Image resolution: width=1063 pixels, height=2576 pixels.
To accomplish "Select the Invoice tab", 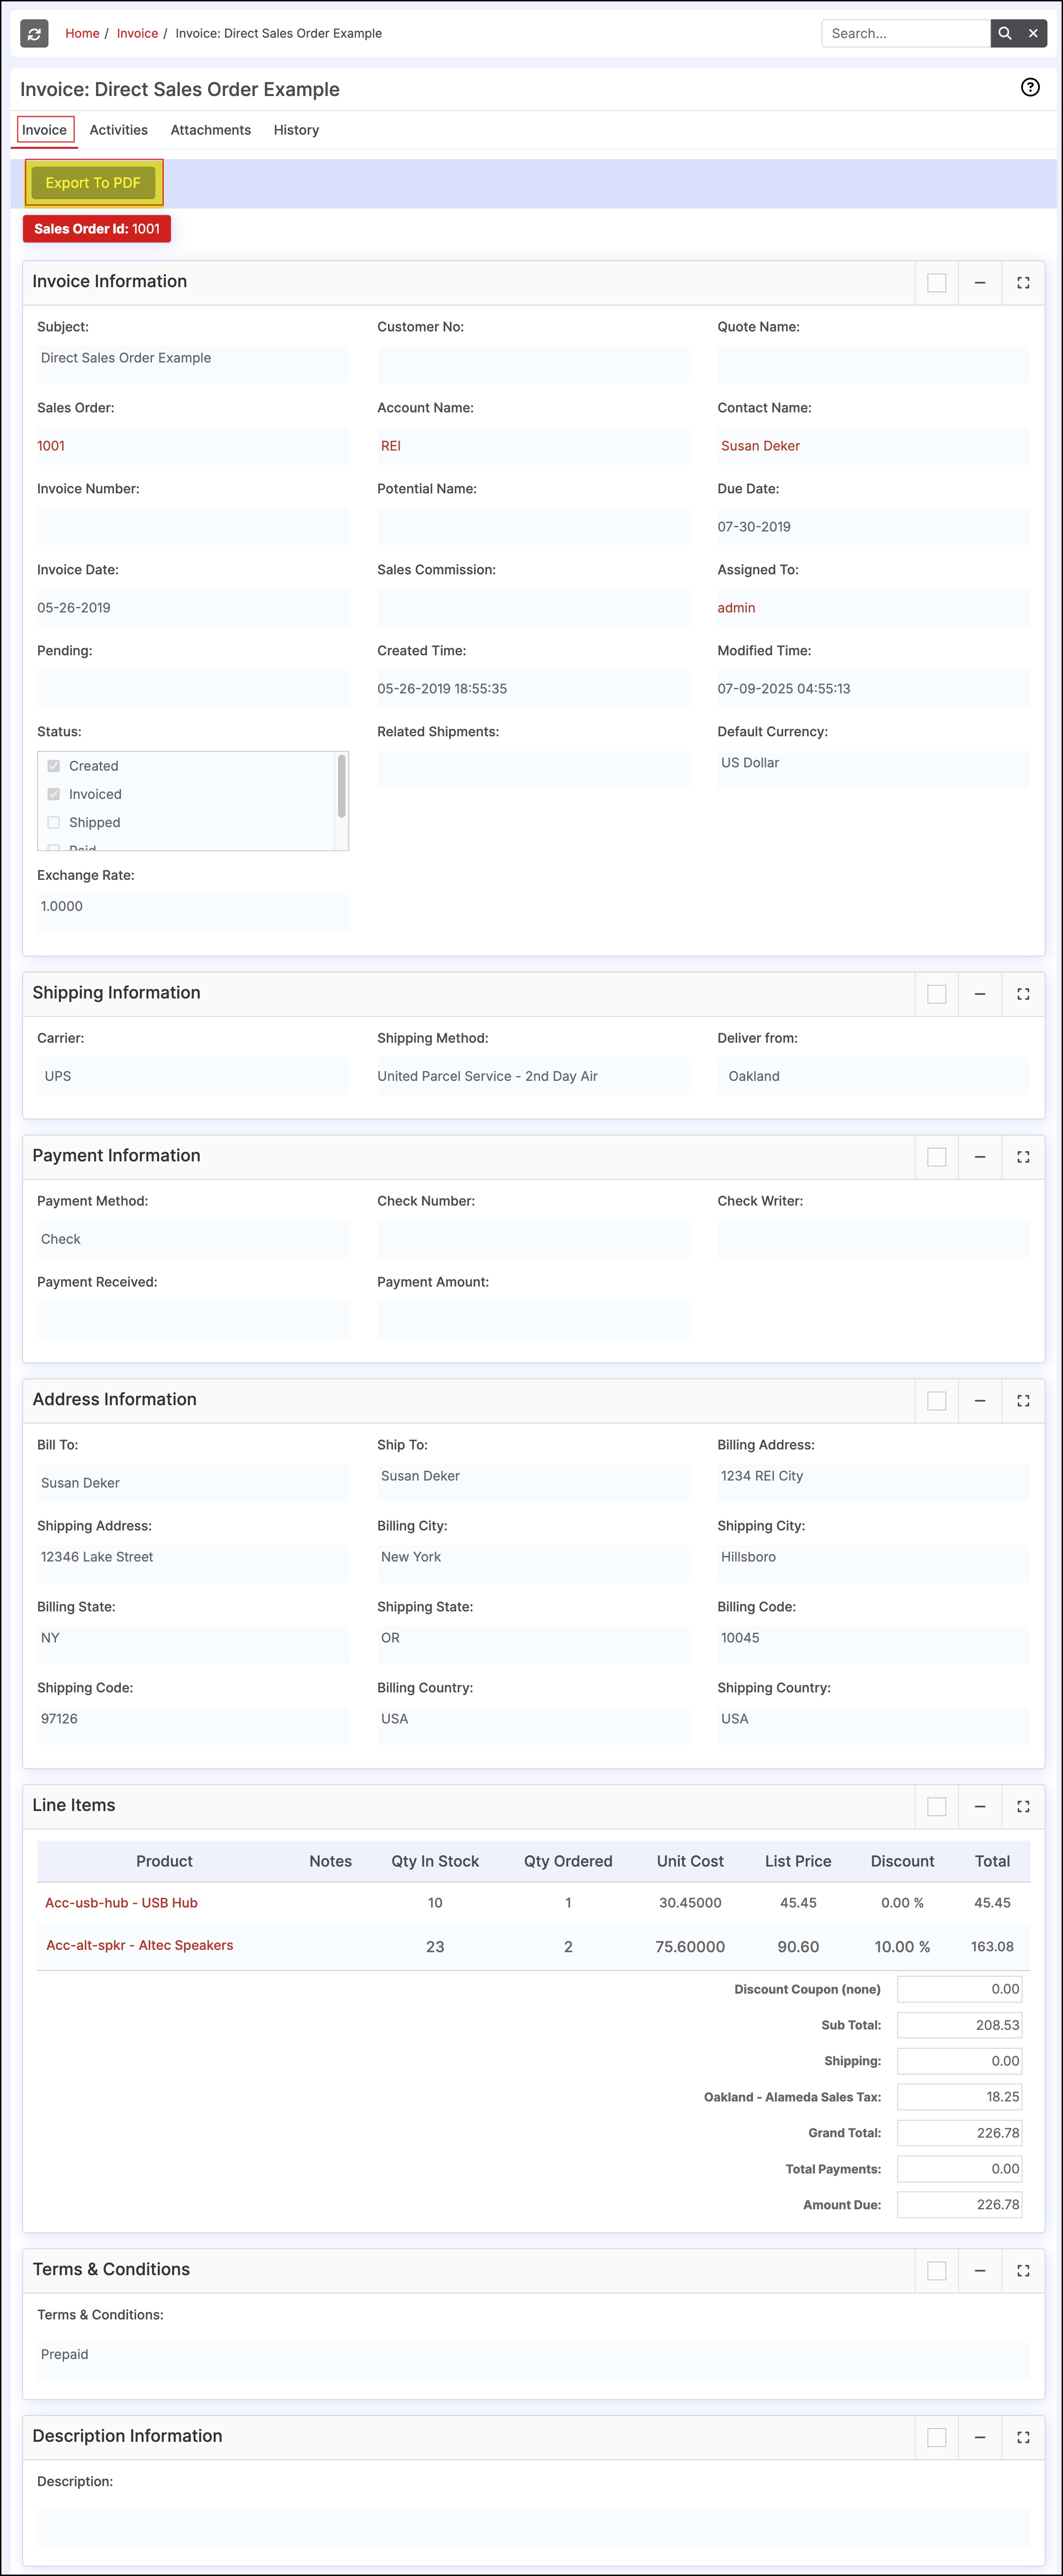I will point(45,130).
